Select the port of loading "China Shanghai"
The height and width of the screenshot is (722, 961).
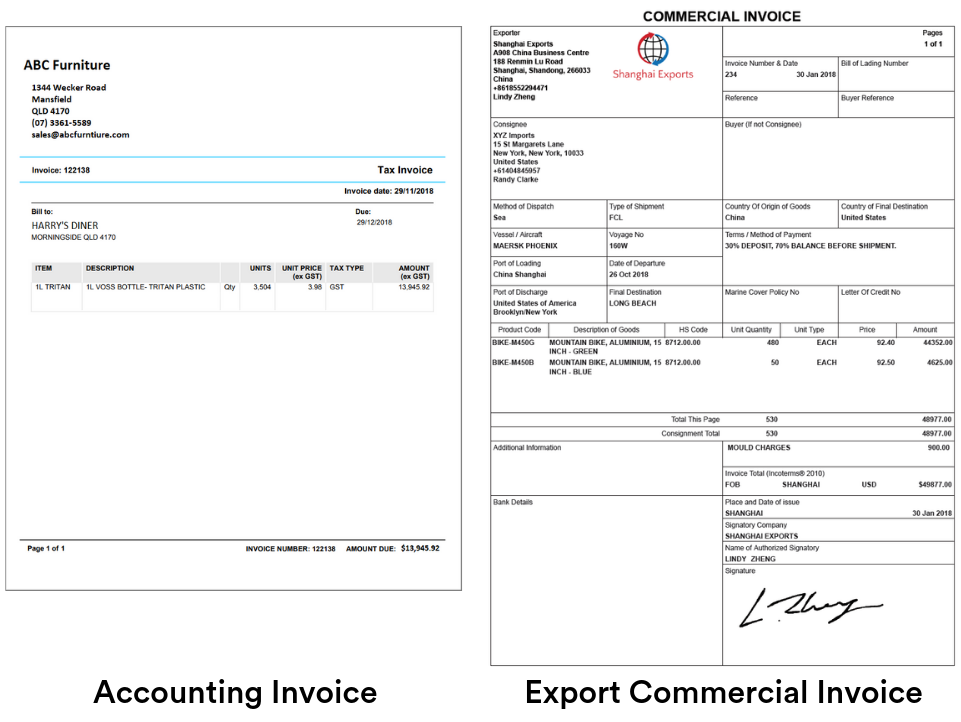(x=519, y=275)
